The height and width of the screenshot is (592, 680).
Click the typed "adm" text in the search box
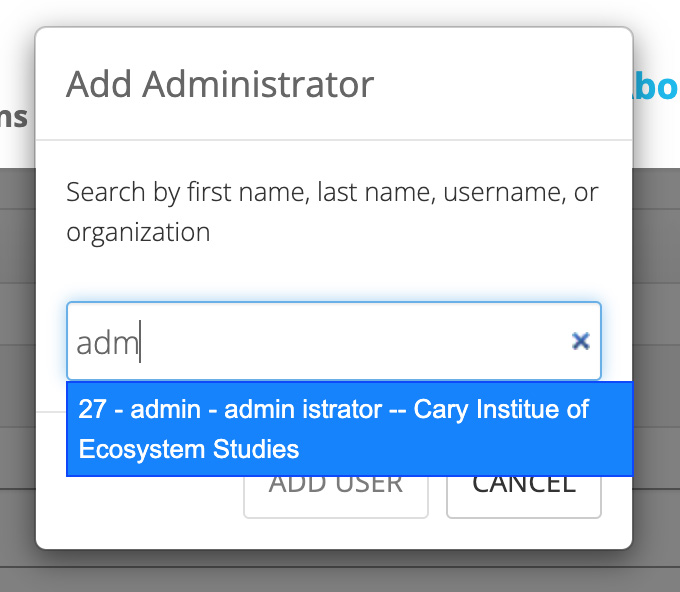tap(107, 343)
